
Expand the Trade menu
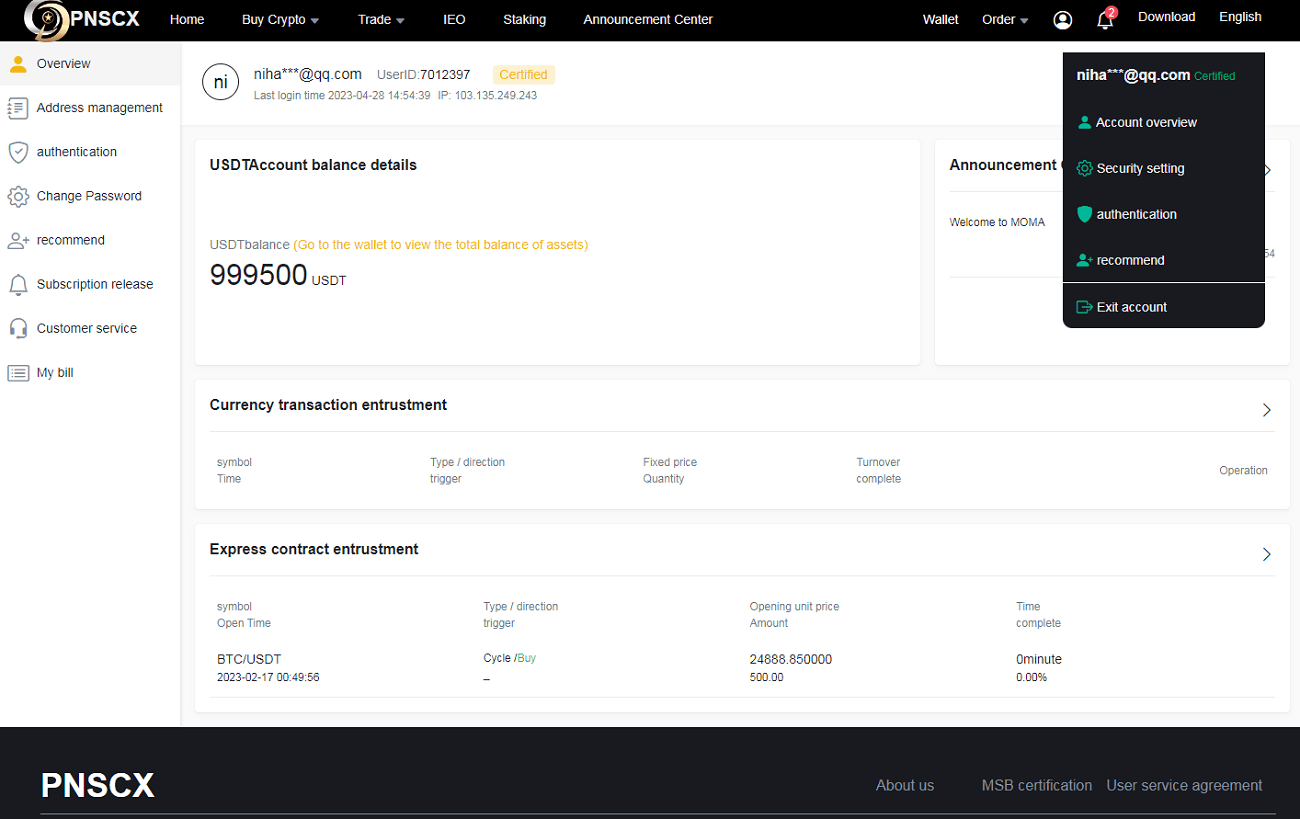point(380,19)
